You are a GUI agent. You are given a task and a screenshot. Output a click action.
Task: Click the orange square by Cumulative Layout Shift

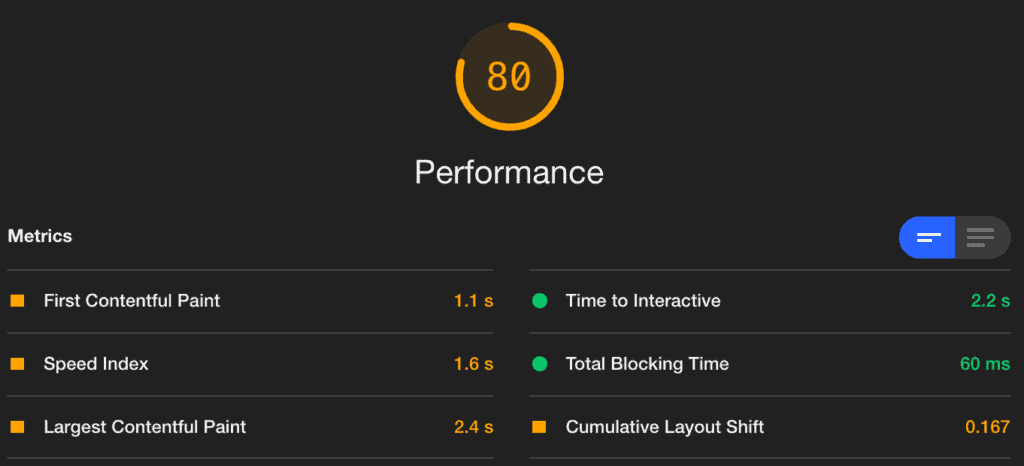coord(539,427)
